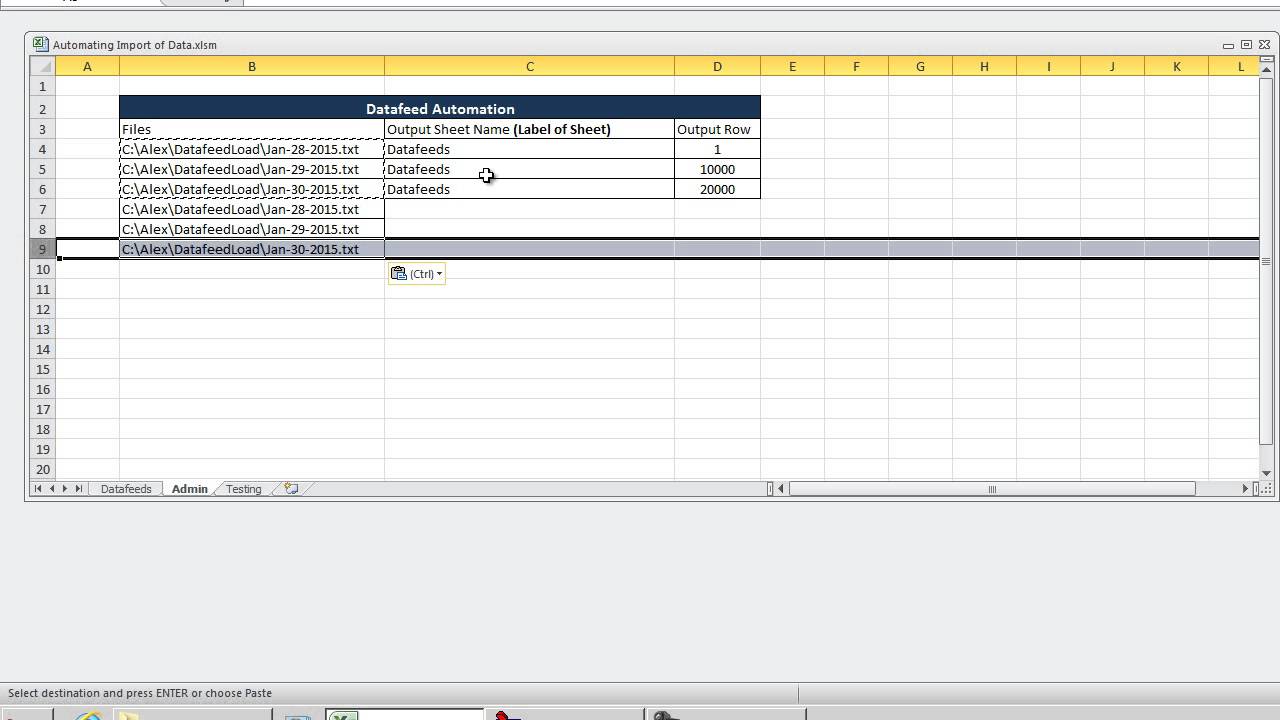Image resolution: width=1280 pixels, height=720 pixels.
Task: Open the Testing sheet tab
Action: (x=243, y=489)
